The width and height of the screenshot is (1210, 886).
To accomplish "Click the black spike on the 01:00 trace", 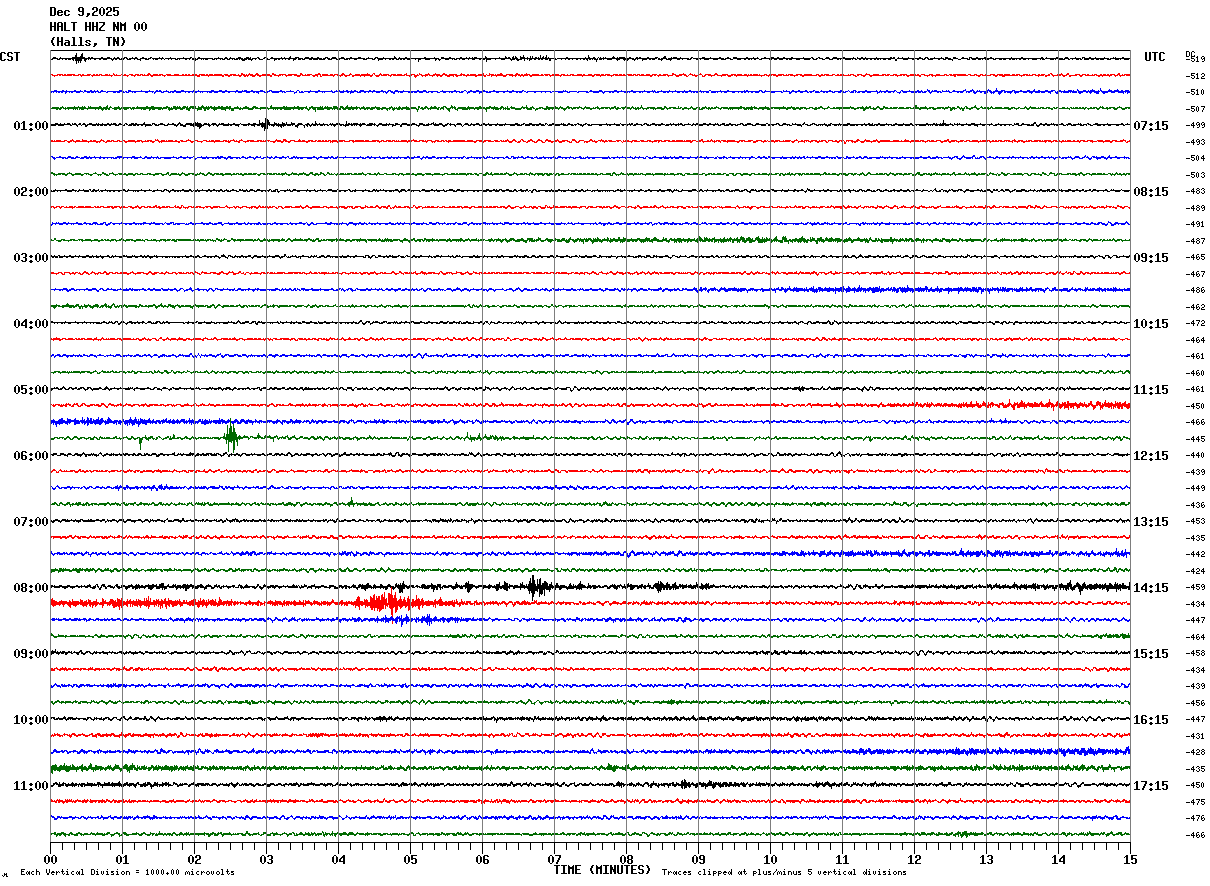I will (265, 124).
